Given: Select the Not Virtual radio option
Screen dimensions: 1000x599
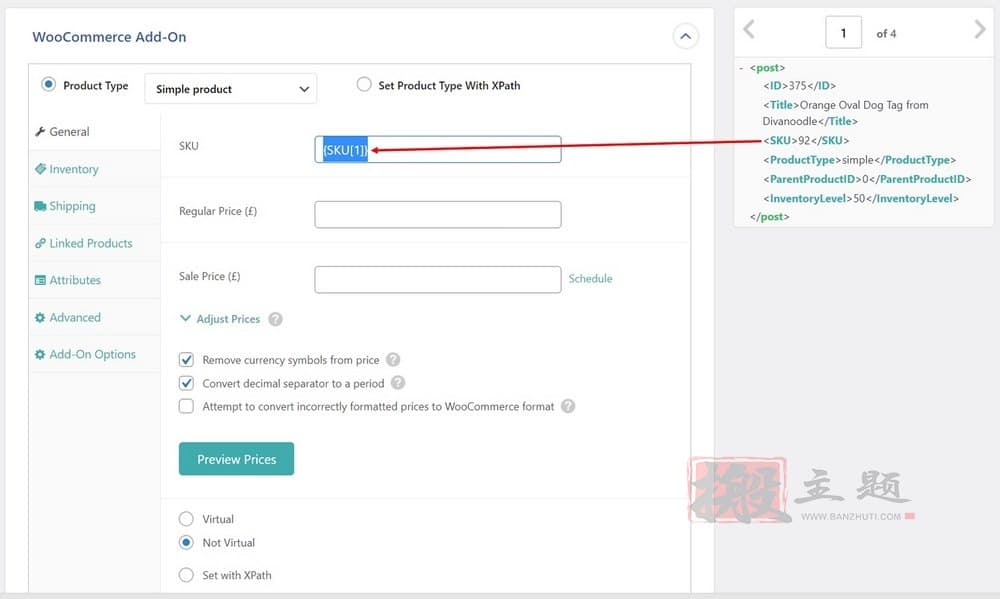Looking at the screenshot, I should click(x=186, y=542).
